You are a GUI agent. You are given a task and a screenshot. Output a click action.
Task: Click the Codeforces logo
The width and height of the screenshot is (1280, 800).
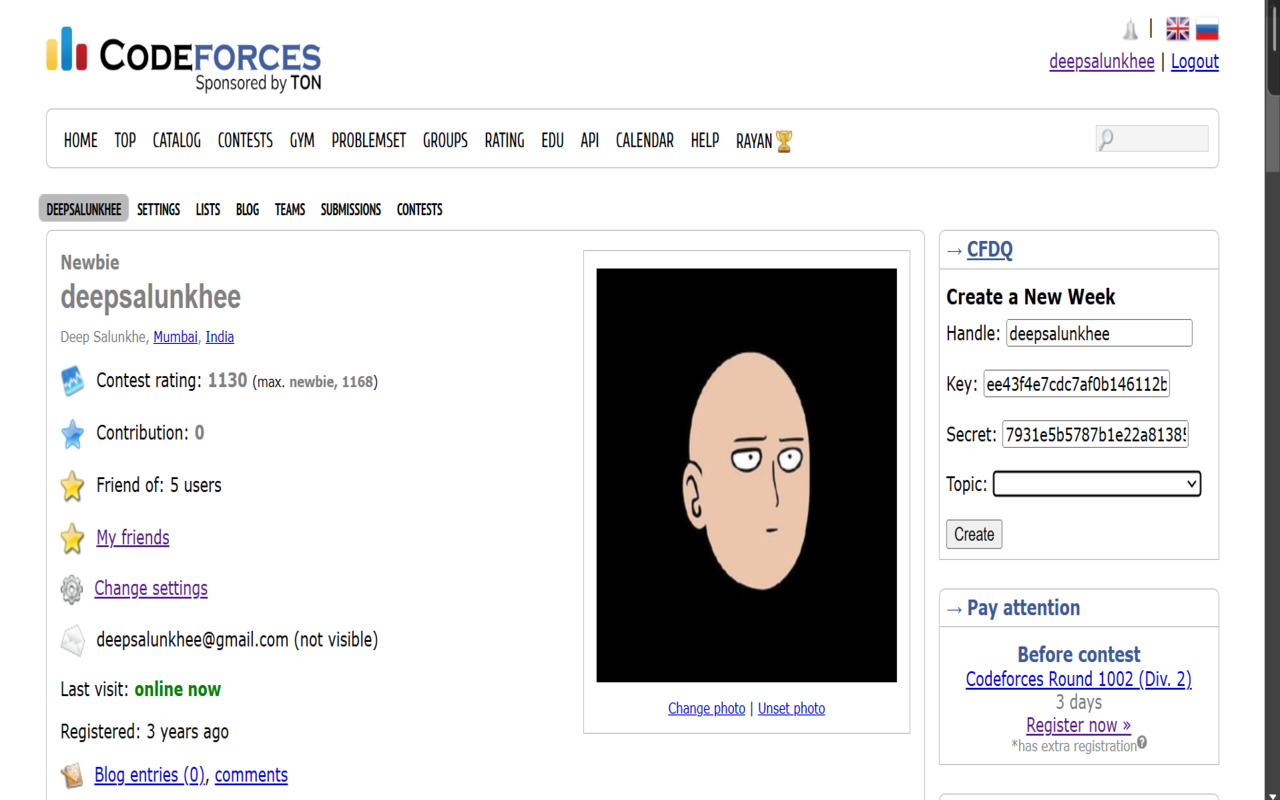coord(184,58)
